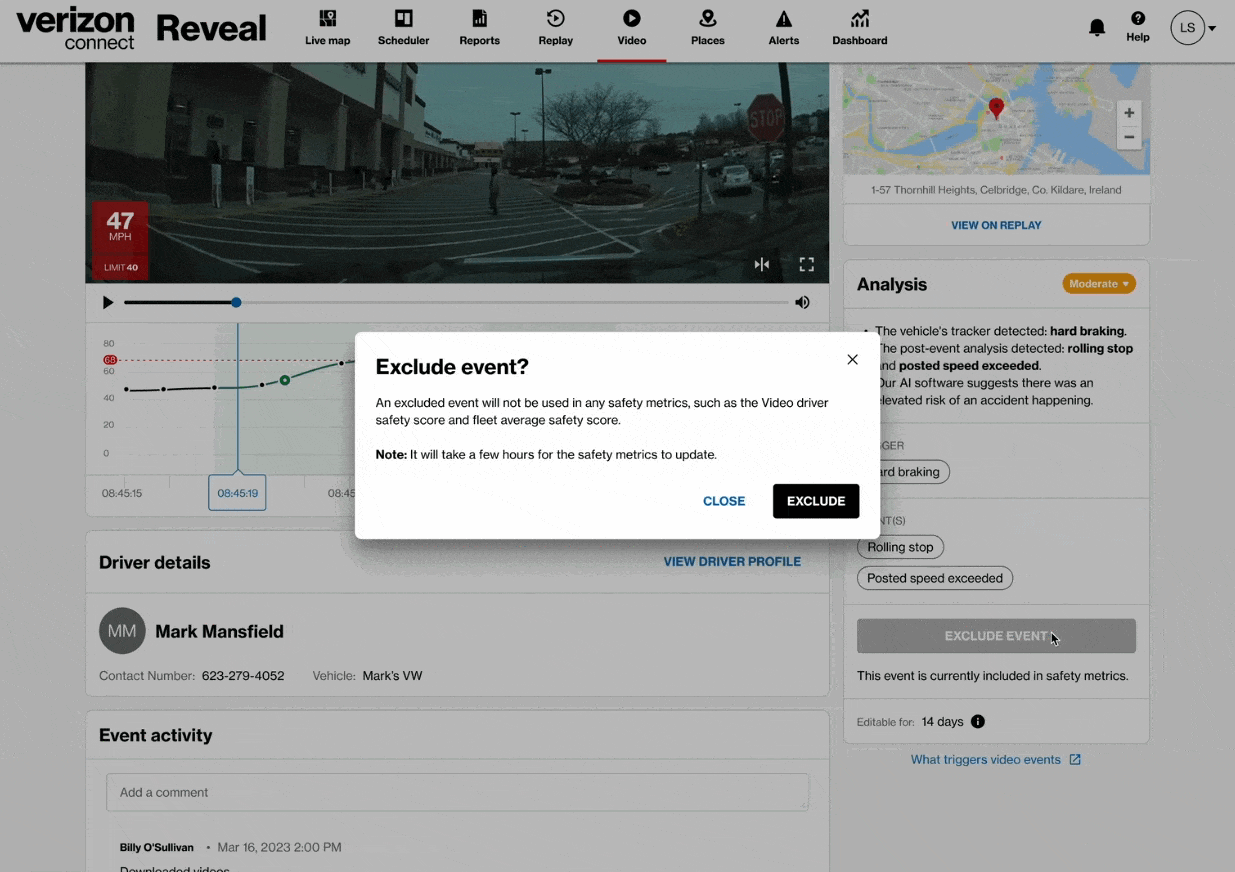Click map address text 1-57 Thornhill Heights
The image size is (1235, 872).
click(x=996, y=190)
